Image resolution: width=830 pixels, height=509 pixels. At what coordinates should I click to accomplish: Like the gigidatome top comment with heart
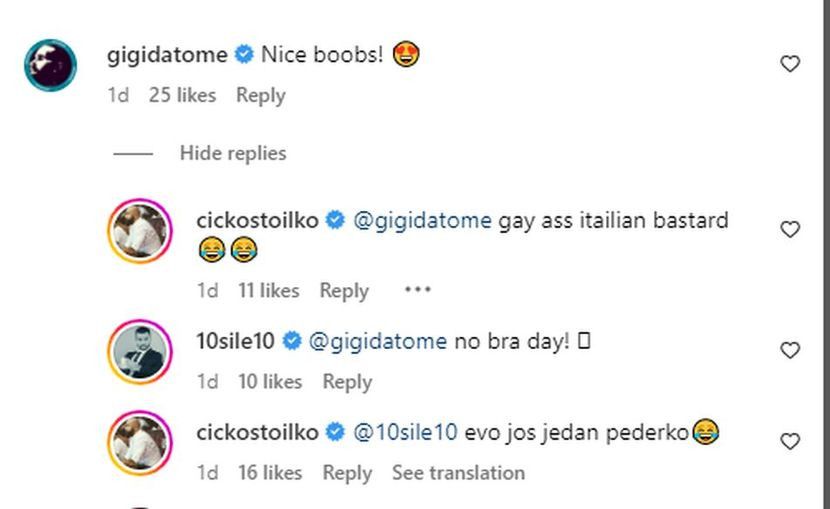click(x=790, y=64)
